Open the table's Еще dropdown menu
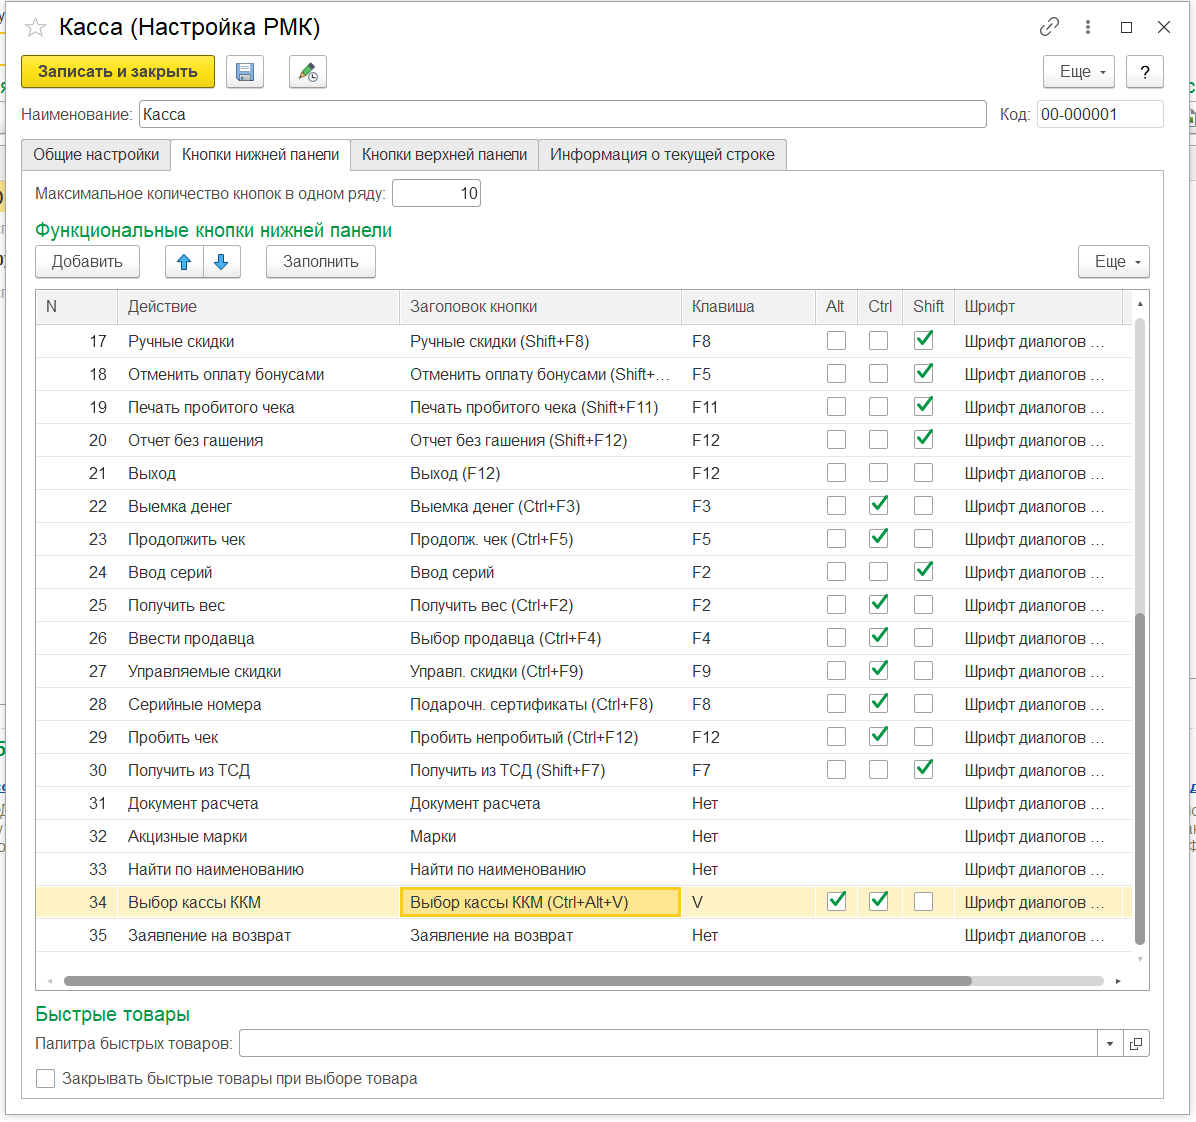This screenshot has height=1122, width=1196. tap(1114, 262)
